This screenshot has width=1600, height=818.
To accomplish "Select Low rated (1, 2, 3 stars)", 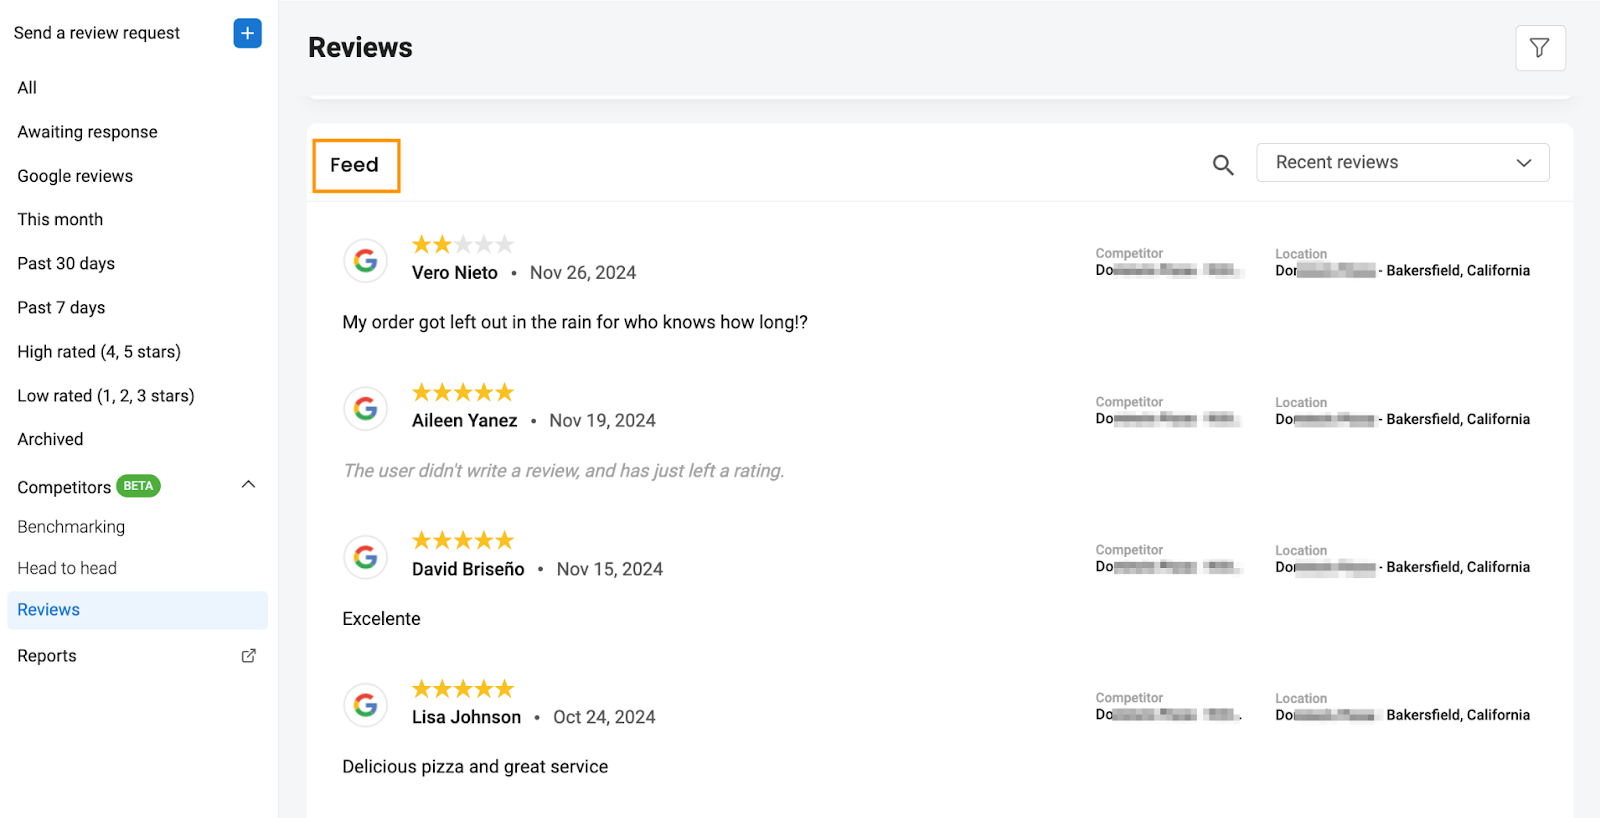I will (106, 396).
